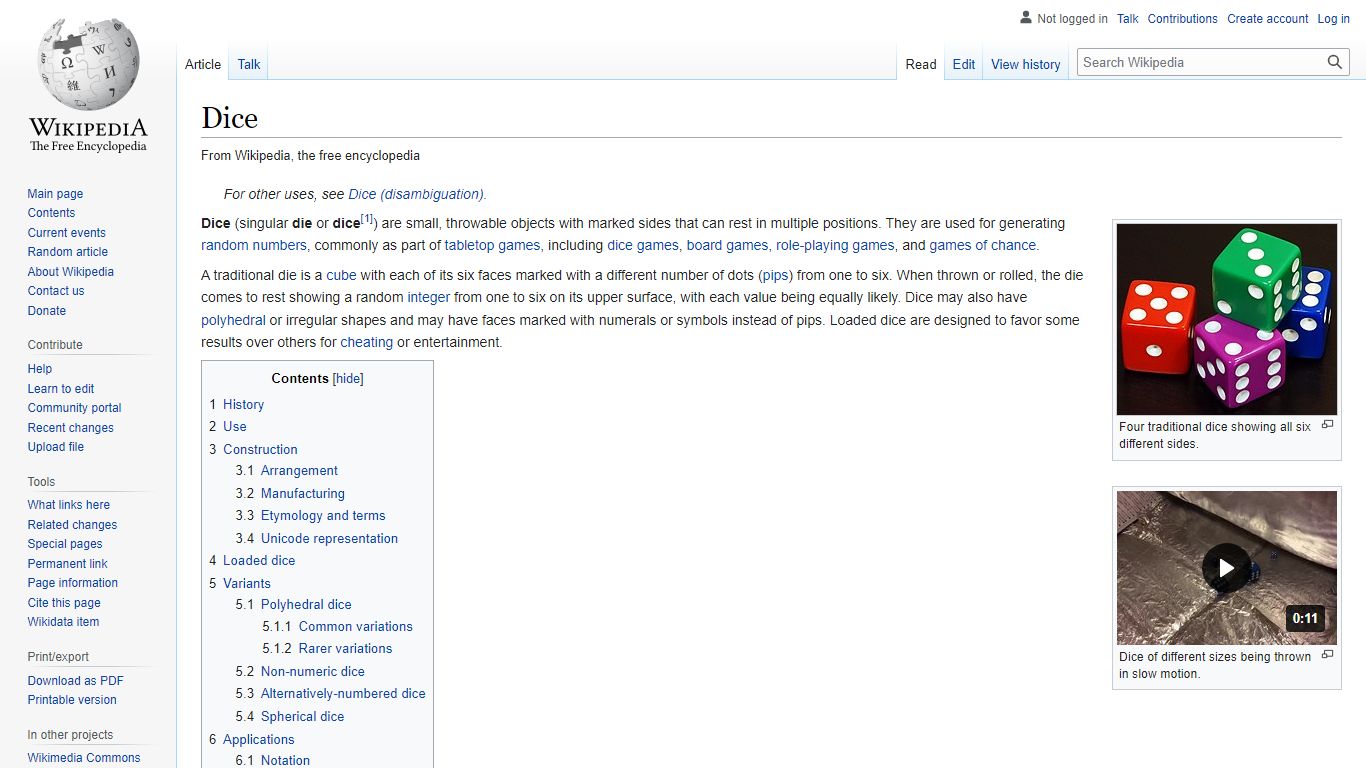Viewport: 1366px width, 768px height.
Task: Open Printable version link
Action: click(72, 700)
